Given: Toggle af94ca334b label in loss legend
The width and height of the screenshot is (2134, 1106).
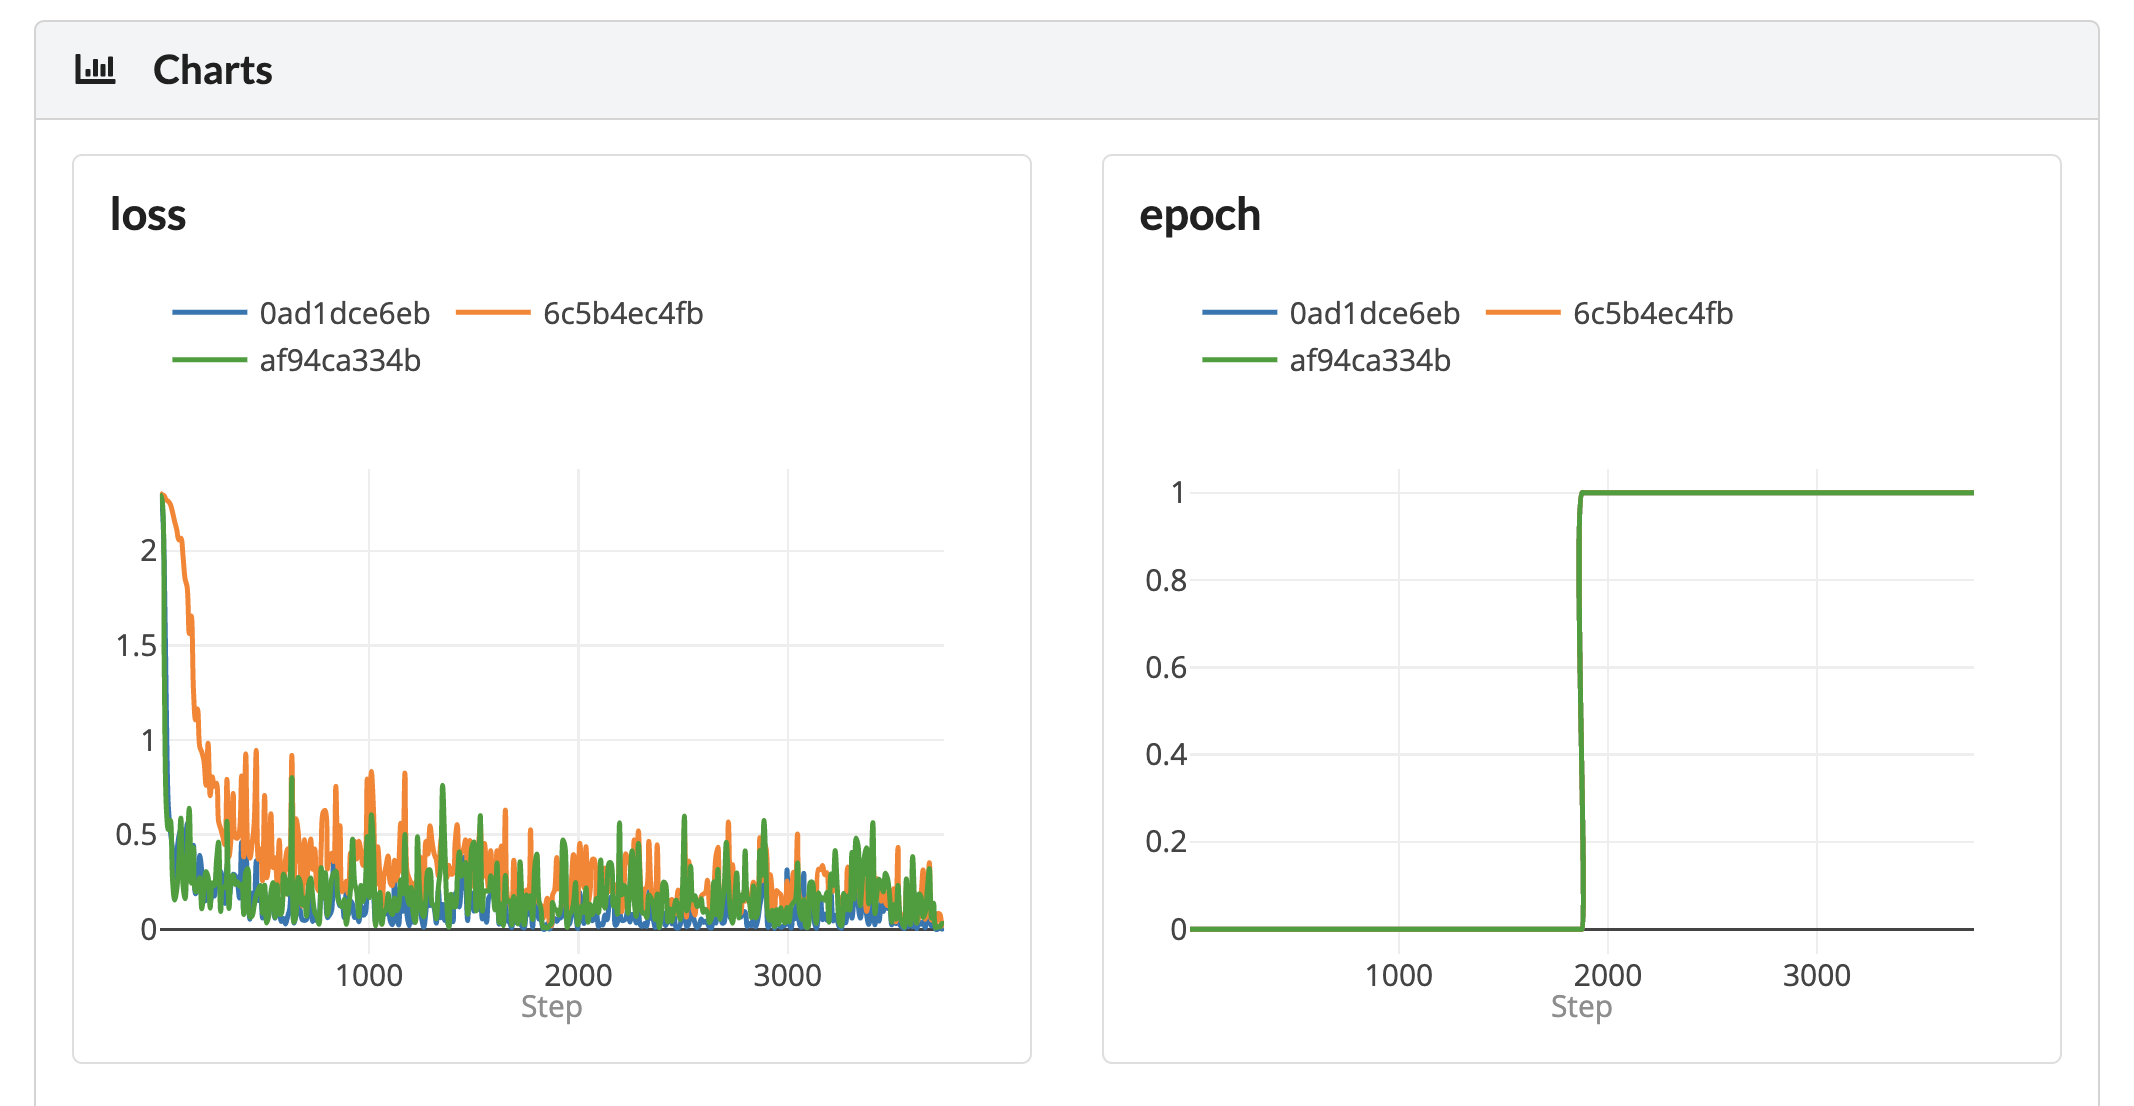Looking at the screenshot, I should click(340, 360).
